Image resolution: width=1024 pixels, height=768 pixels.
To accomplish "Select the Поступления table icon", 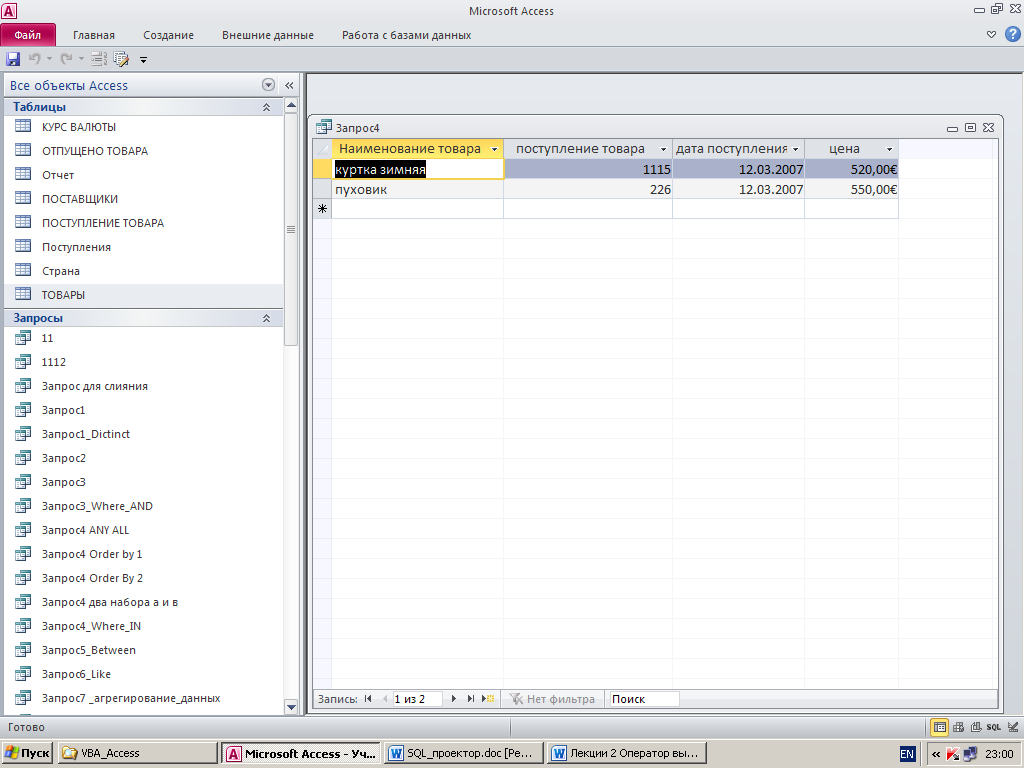I will tap(23, 246).
